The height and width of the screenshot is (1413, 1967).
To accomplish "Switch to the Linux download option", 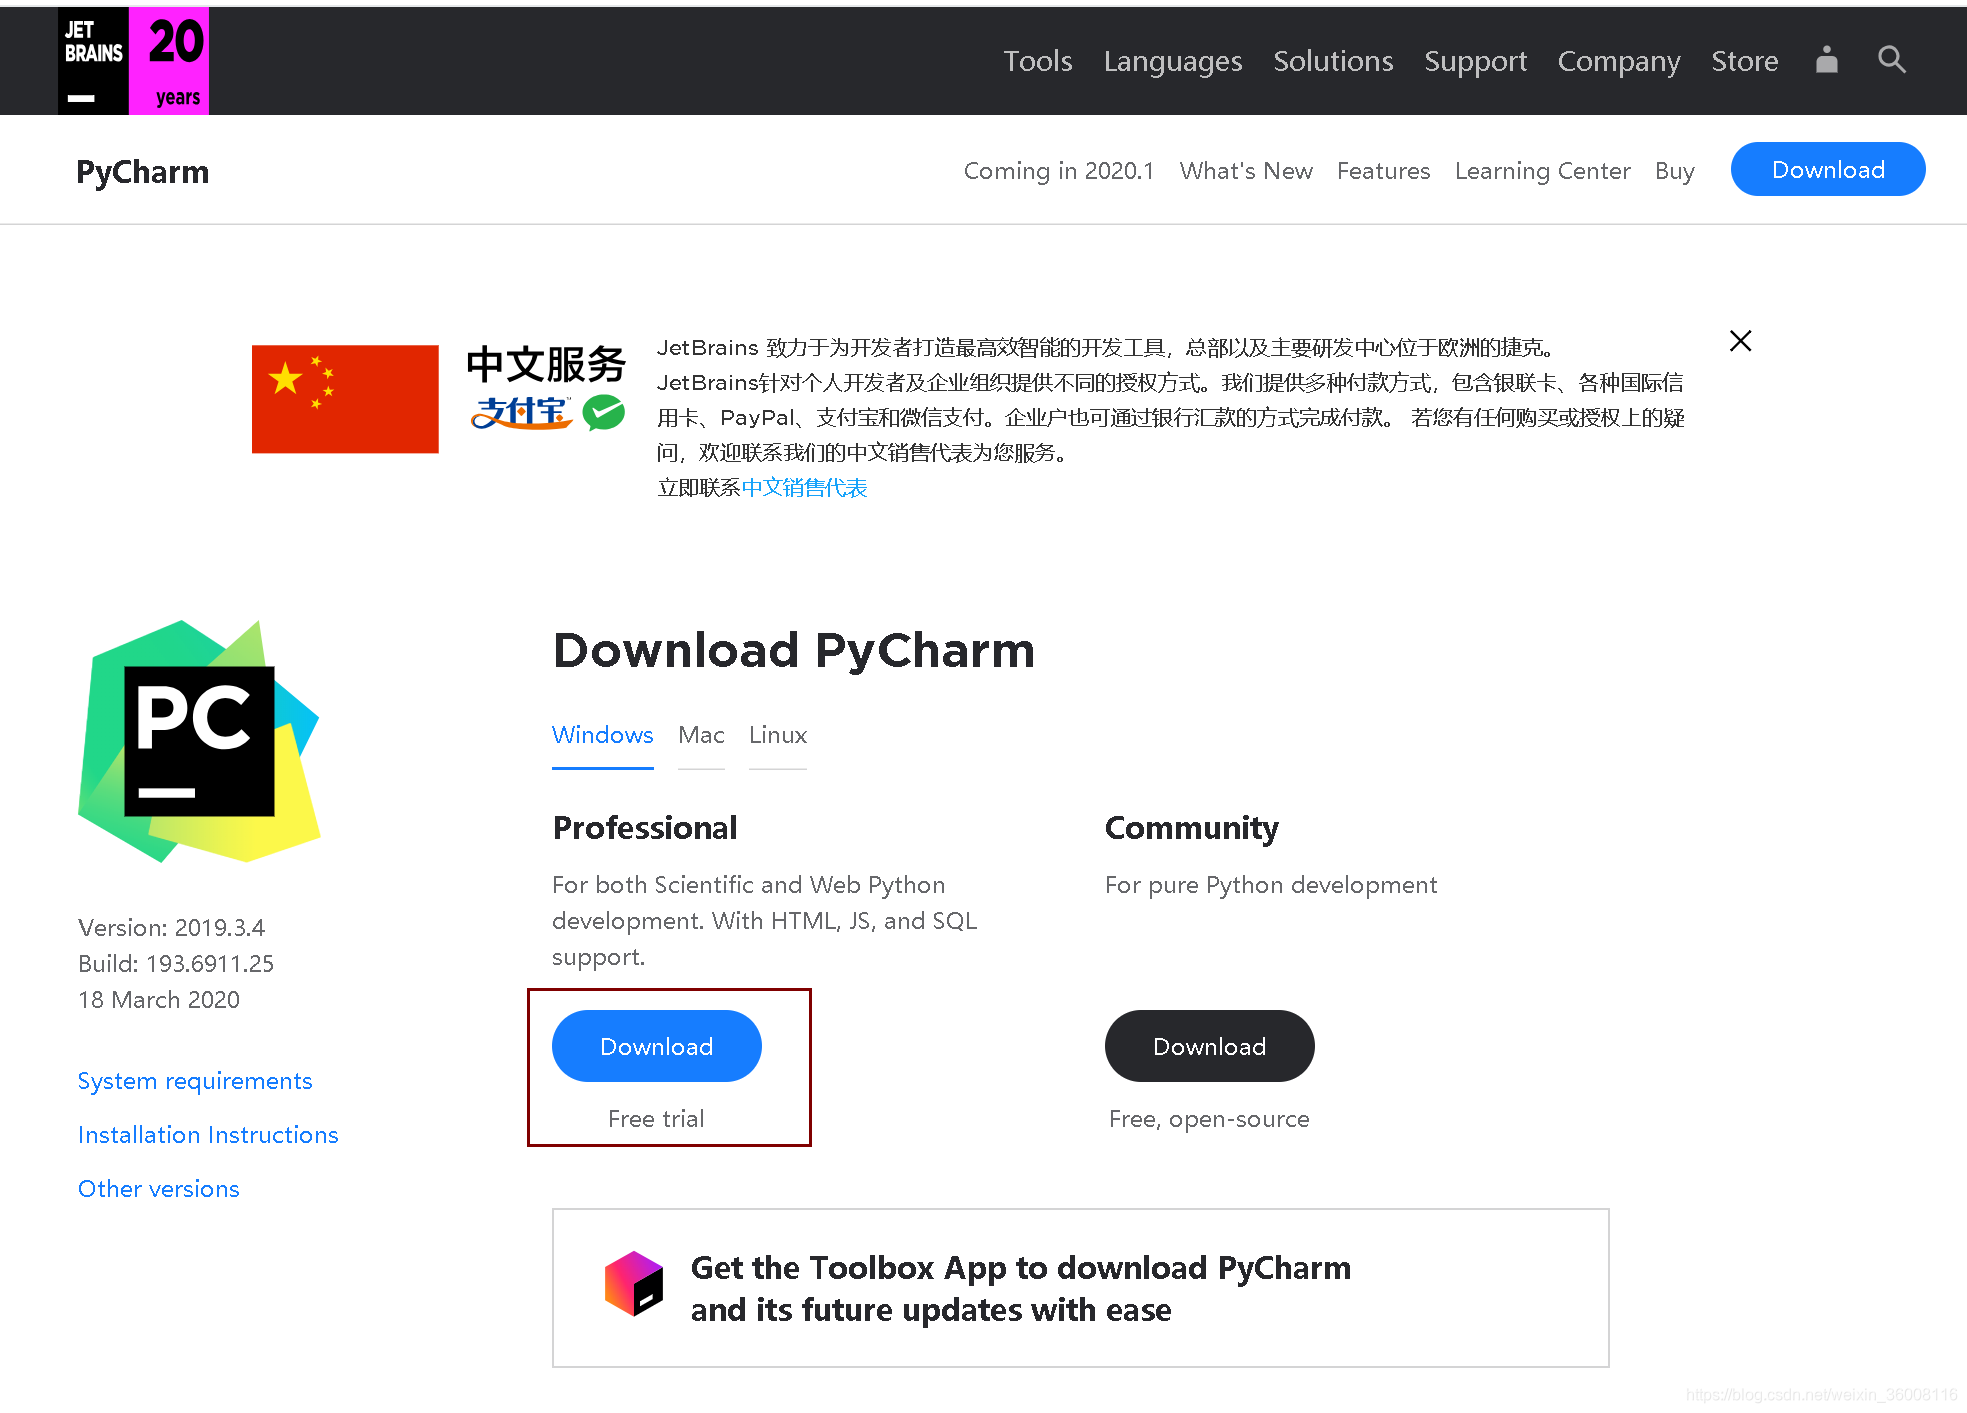I will tap(777, 735).
